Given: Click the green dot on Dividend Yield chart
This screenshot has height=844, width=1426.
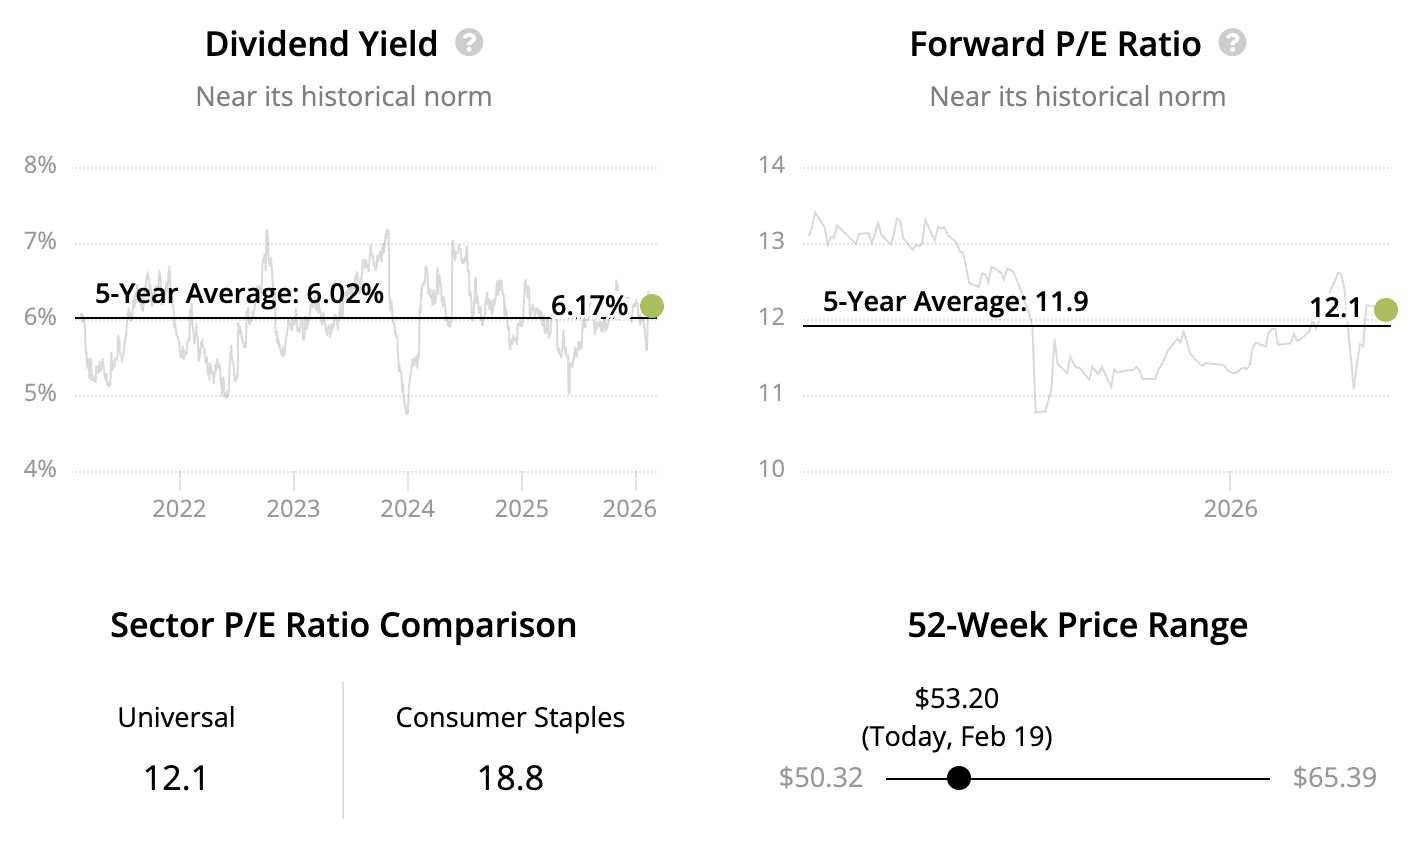Looking at the screenshot, I should tap(651, 306).
